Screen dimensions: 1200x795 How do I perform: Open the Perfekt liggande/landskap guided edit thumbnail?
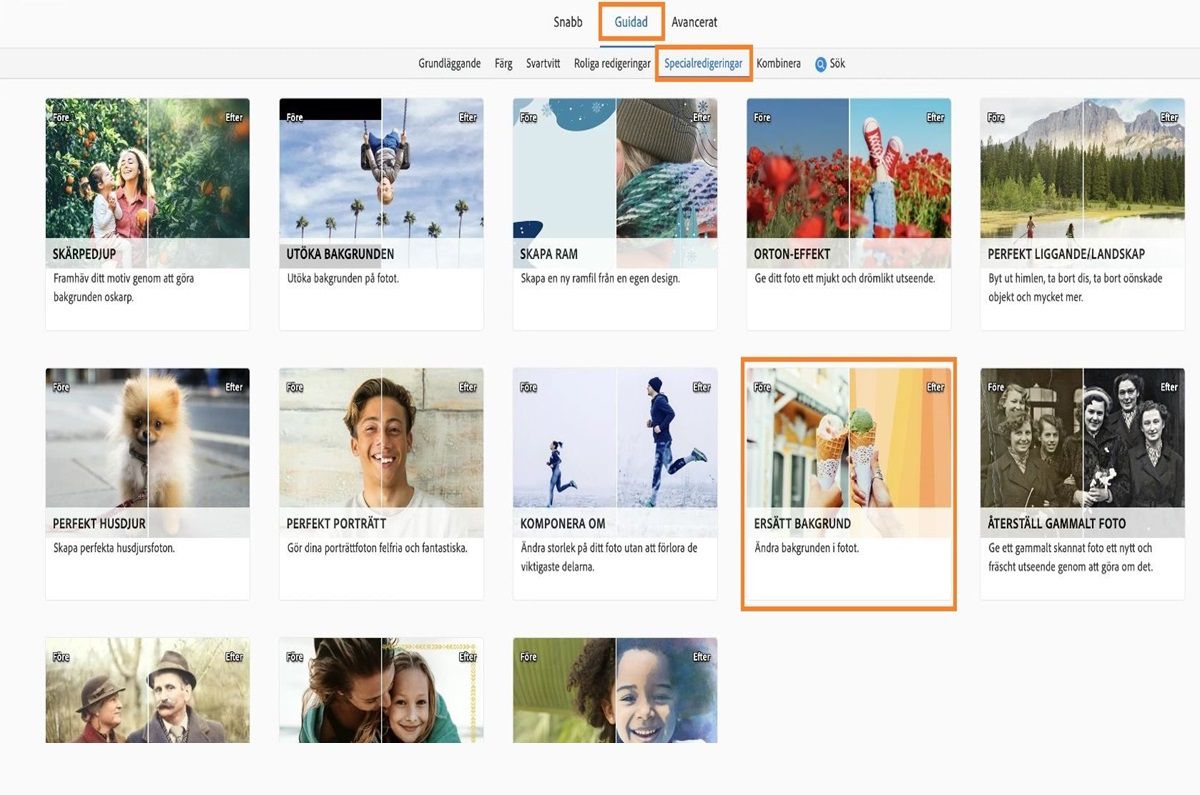coord(1083,183)
